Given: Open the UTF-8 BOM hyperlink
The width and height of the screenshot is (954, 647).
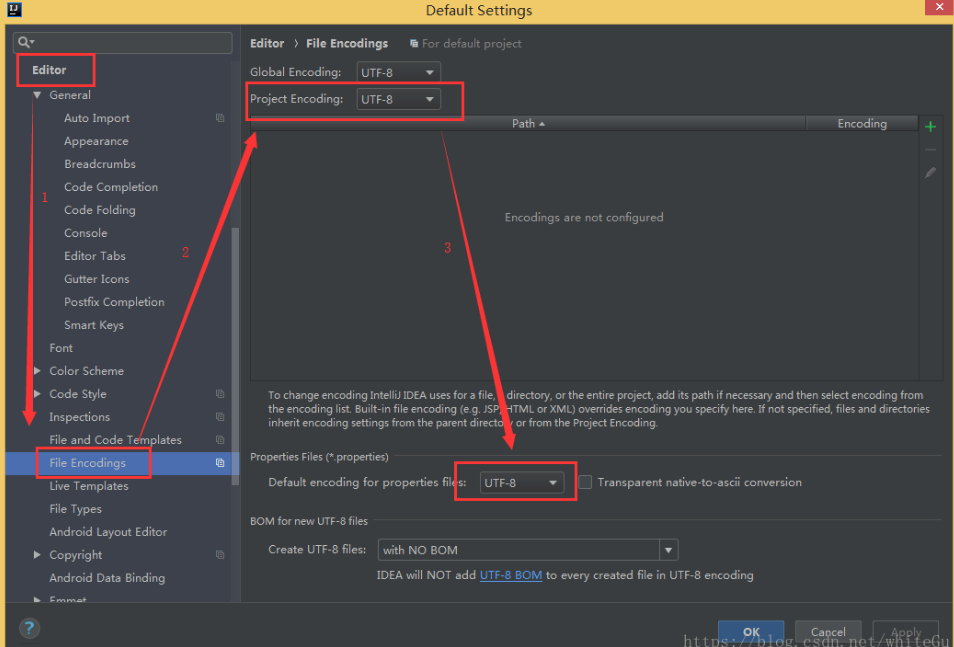Looking at the screenshot, I should tap(510, 575).
